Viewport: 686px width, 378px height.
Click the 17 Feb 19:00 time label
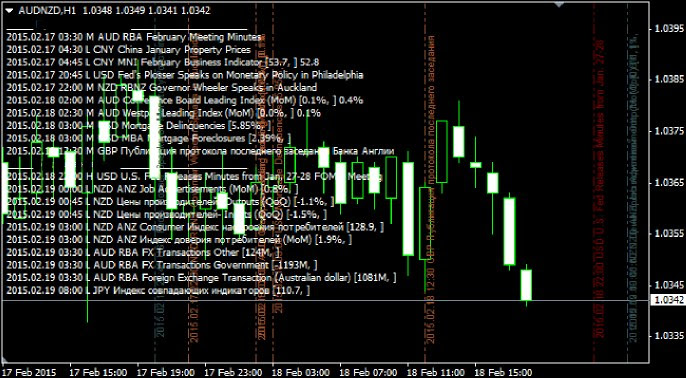click(166, 372)
